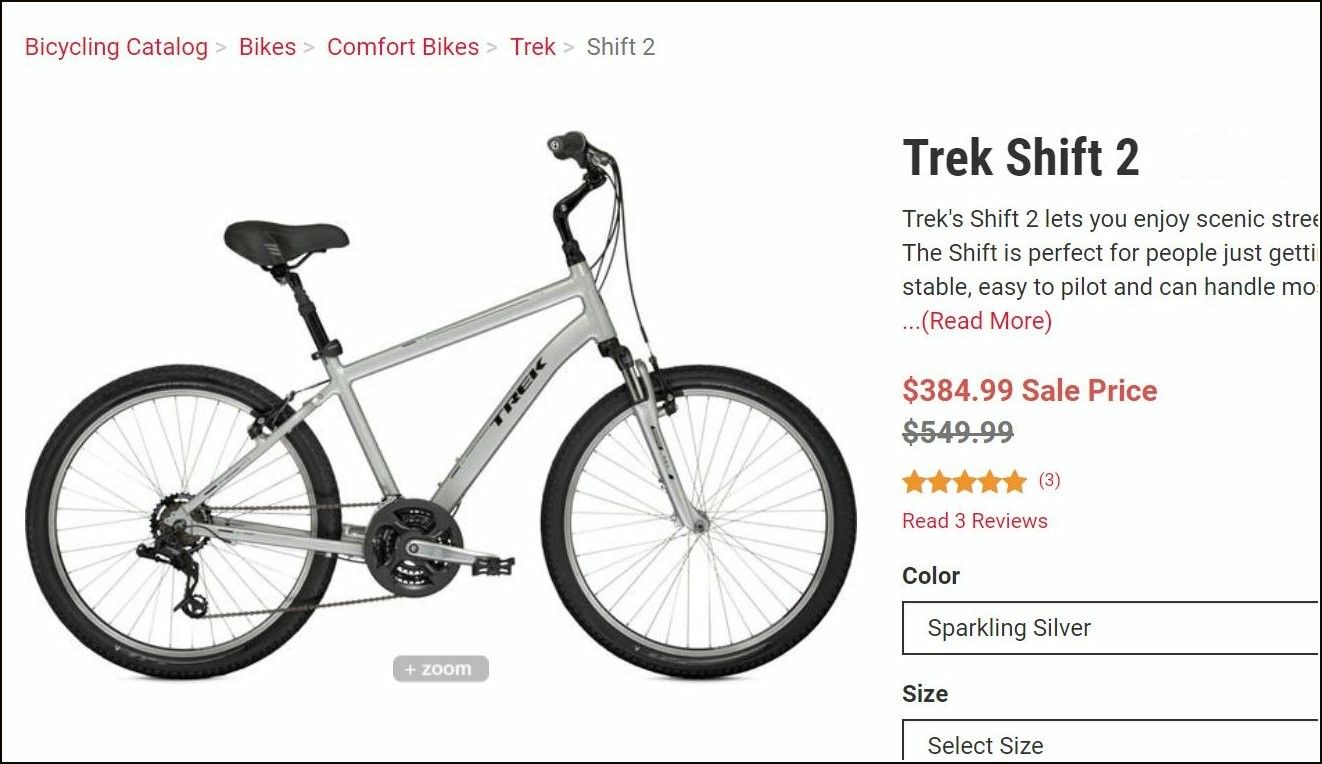The width and height of the screenshot is (1322, 764).
Task: Click the crossed-out $549.99 original price
Action: [x=958, y=433]
